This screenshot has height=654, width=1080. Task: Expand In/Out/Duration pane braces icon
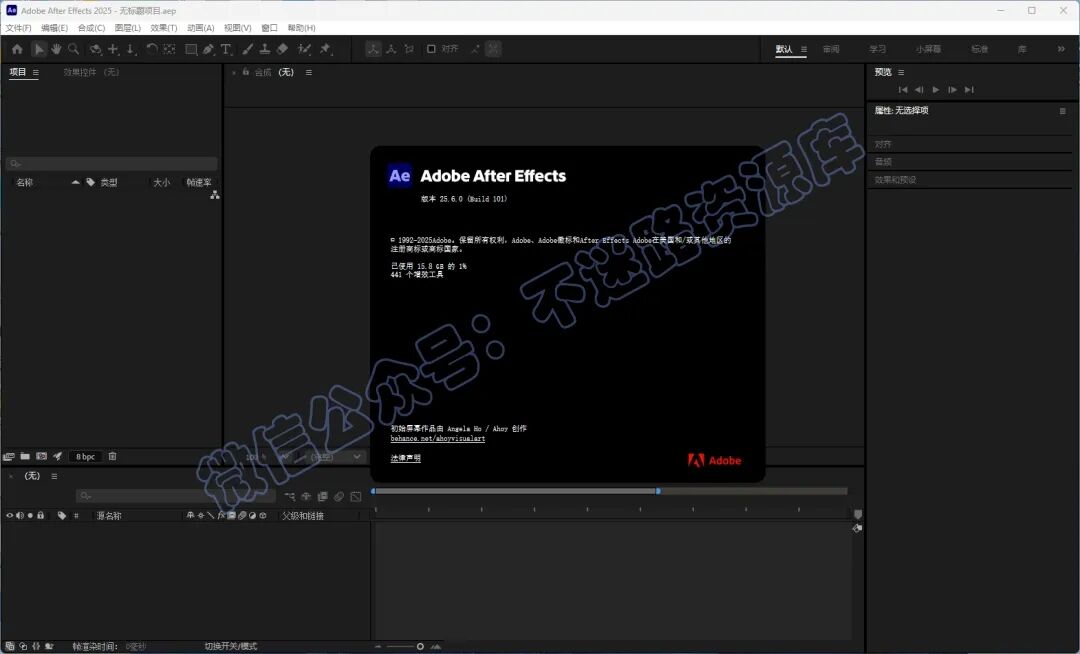(x=36, y=646)
